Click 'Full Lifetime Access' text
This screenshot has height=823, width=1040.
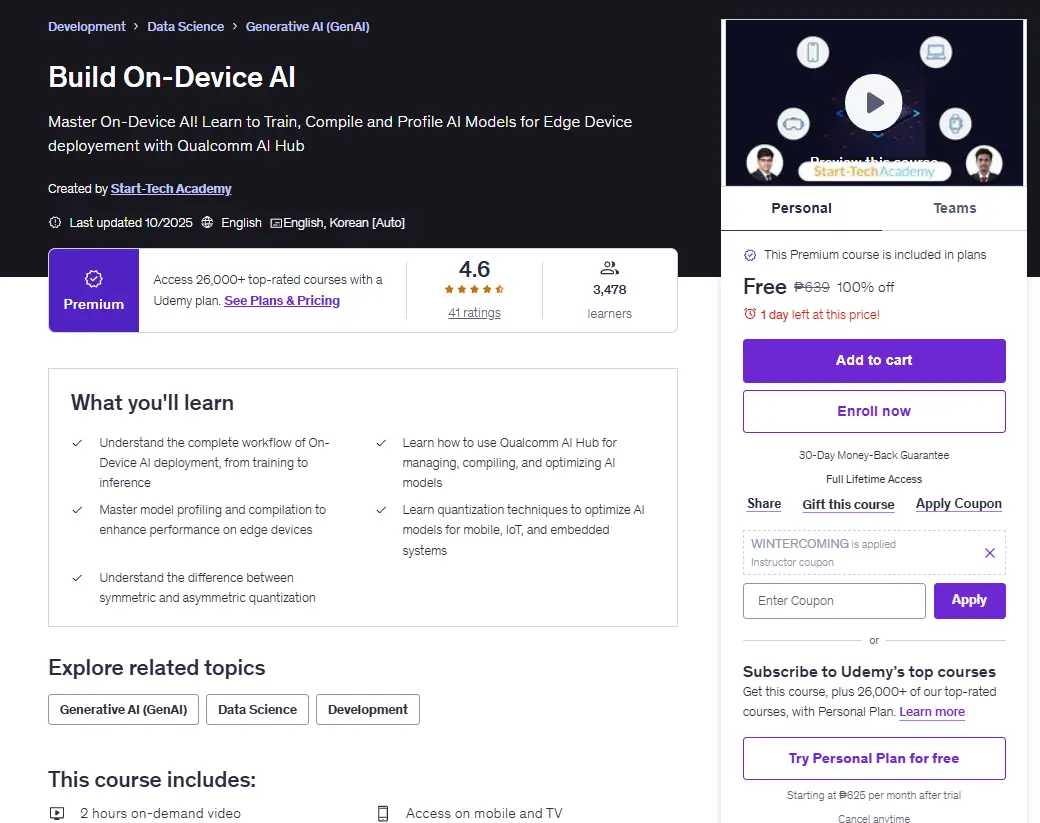874,479
